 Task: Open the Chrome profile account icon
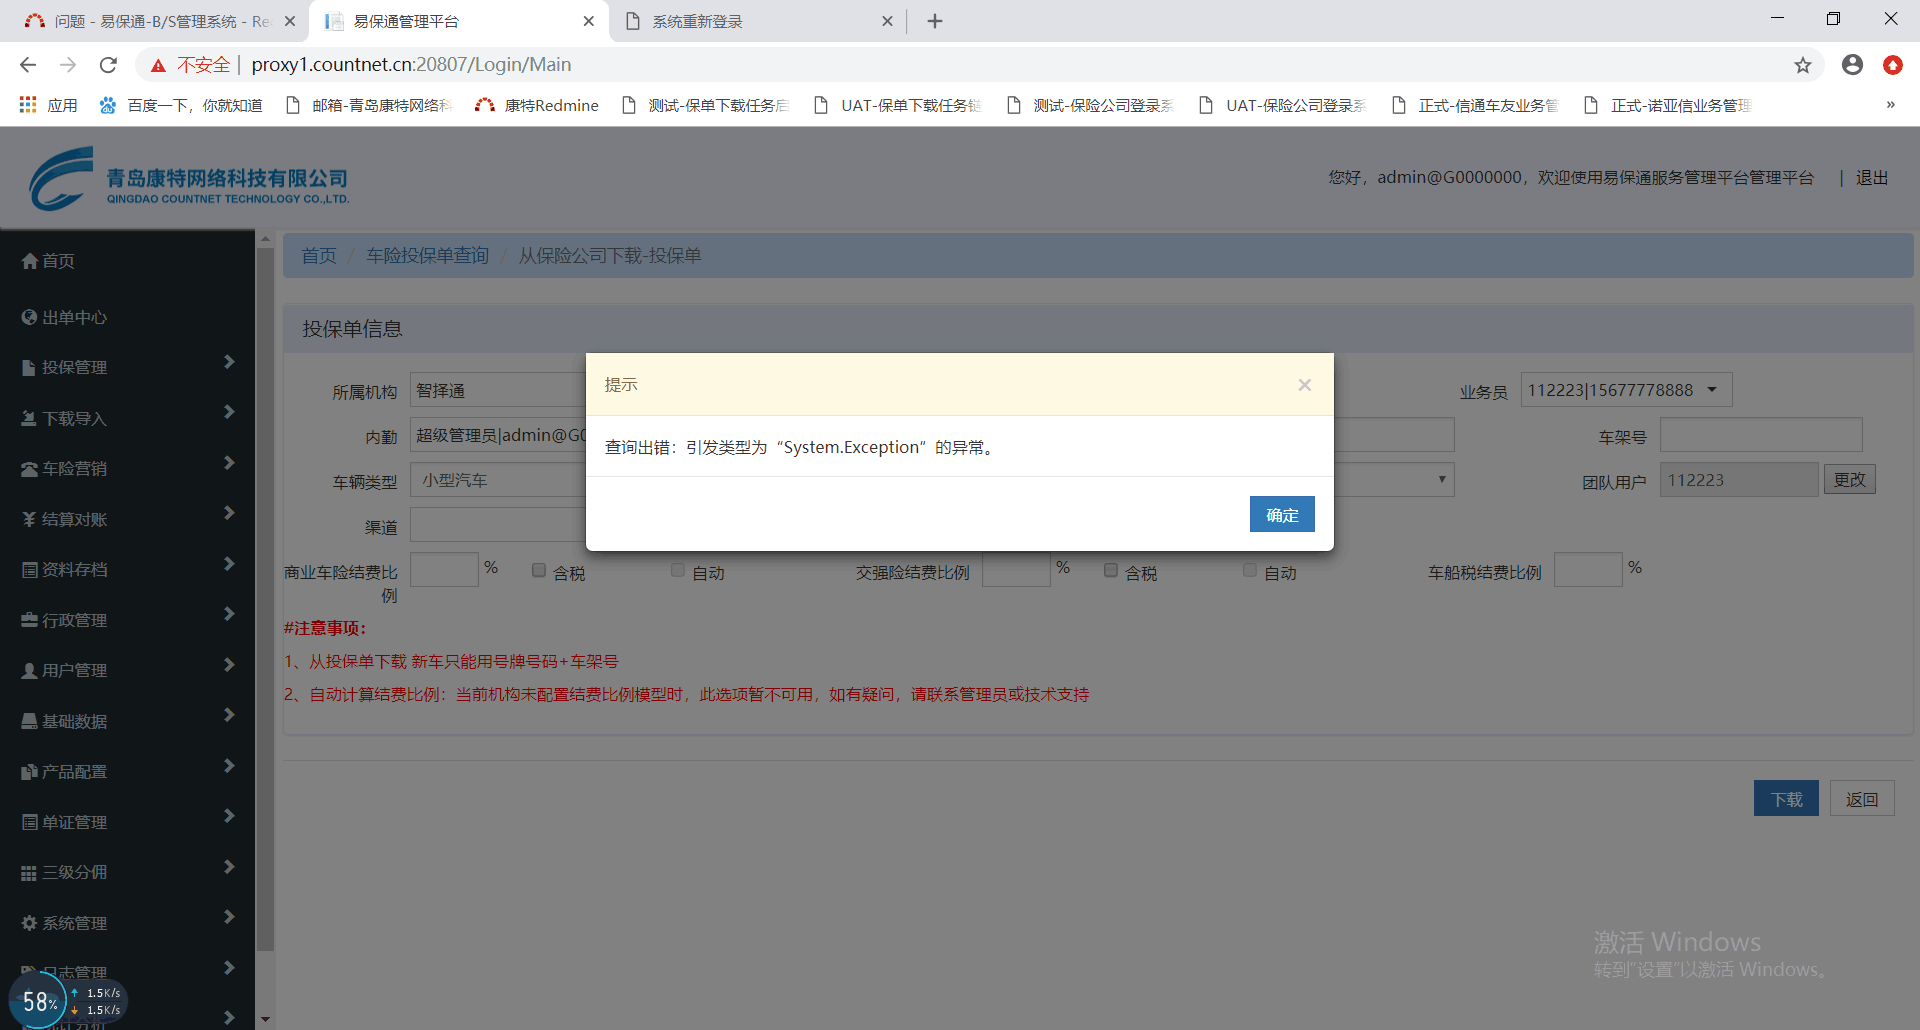[1852, 65]
